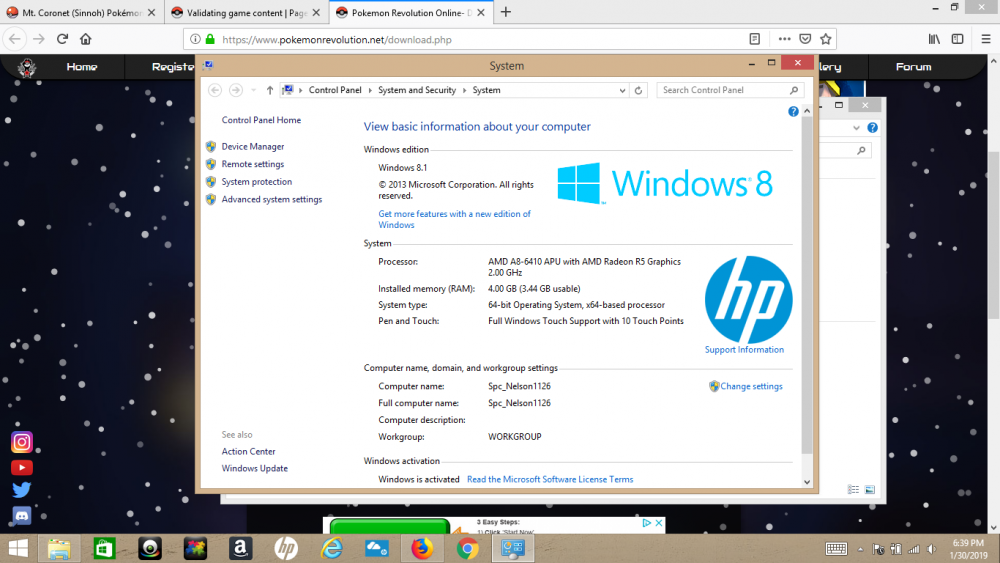Refresh the Control Panel address bar
This screenshot has height=563, width=1000.
point(639,90)
